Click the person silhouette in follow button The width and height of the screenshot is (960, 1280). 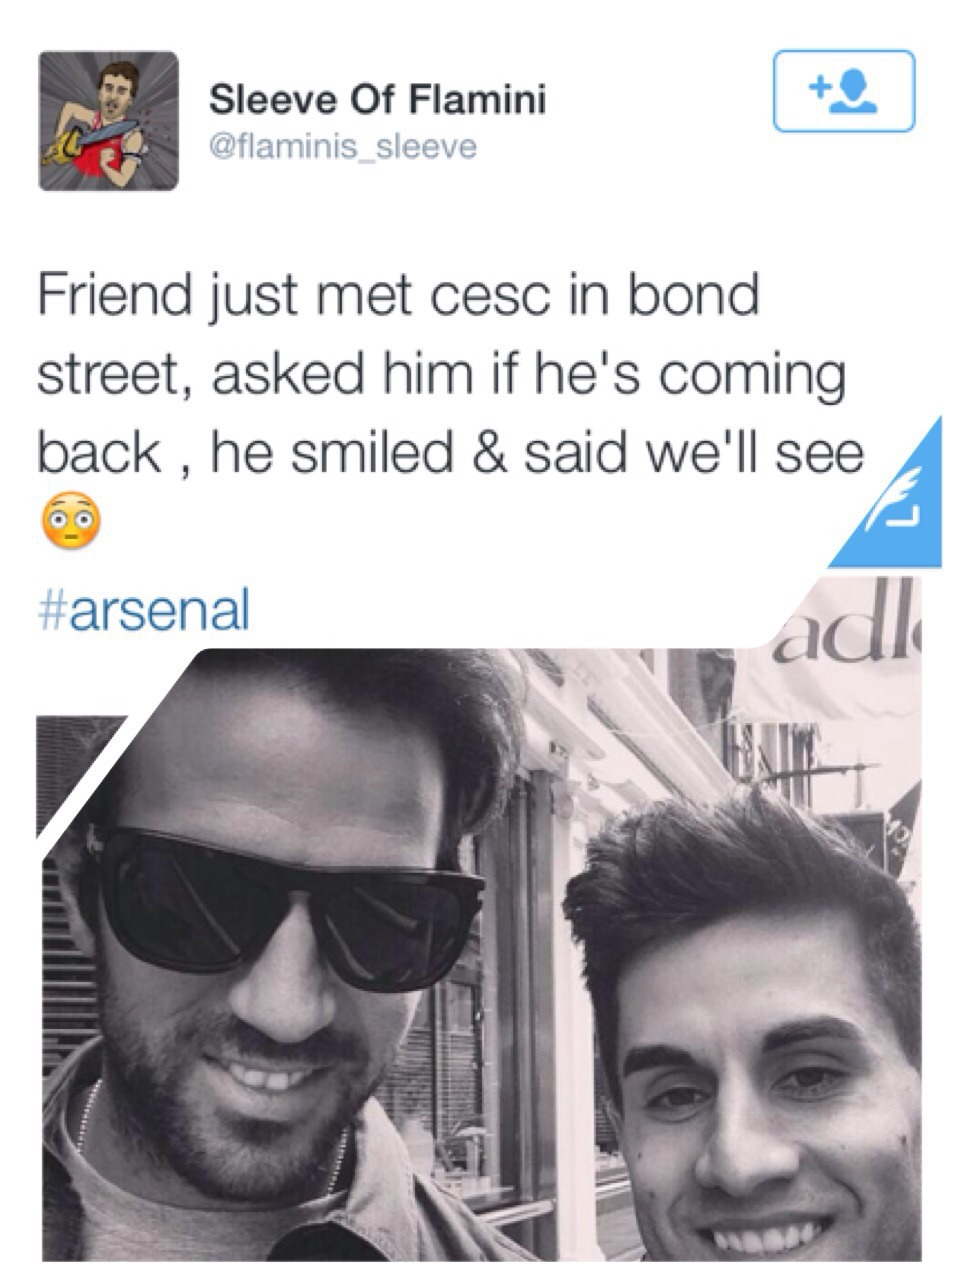click(855, 93)
